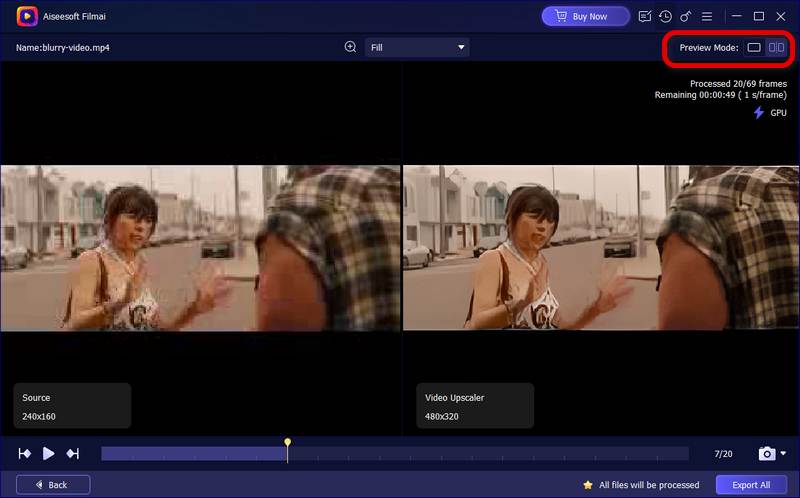The height and width of the screenshot is (498, 800).
Task: Click the zoom-in magnifier icon
Action: click(351, 47)
